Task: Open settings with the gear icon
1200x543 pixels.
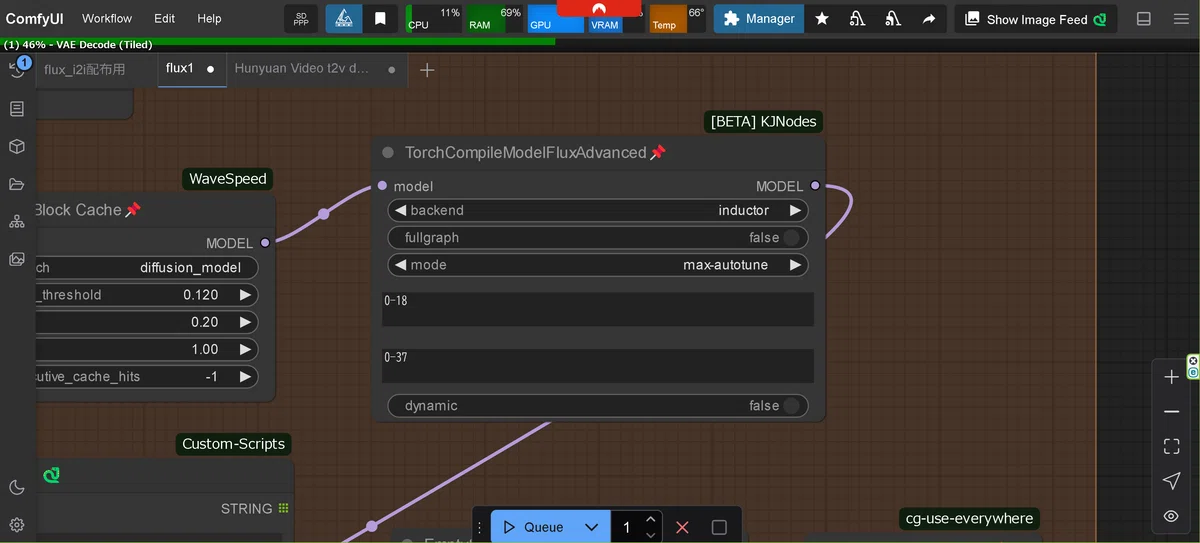Action: tap(17, 524)
